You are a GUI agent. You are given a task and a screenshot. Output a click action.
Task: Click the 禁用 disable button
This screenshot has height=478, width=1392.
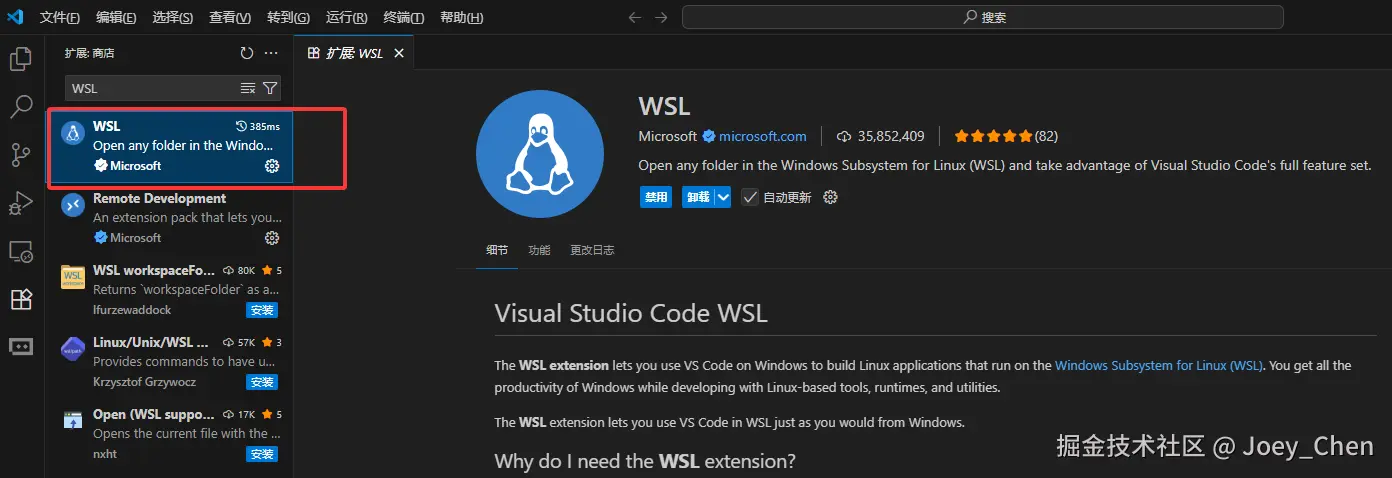point(656,197)
